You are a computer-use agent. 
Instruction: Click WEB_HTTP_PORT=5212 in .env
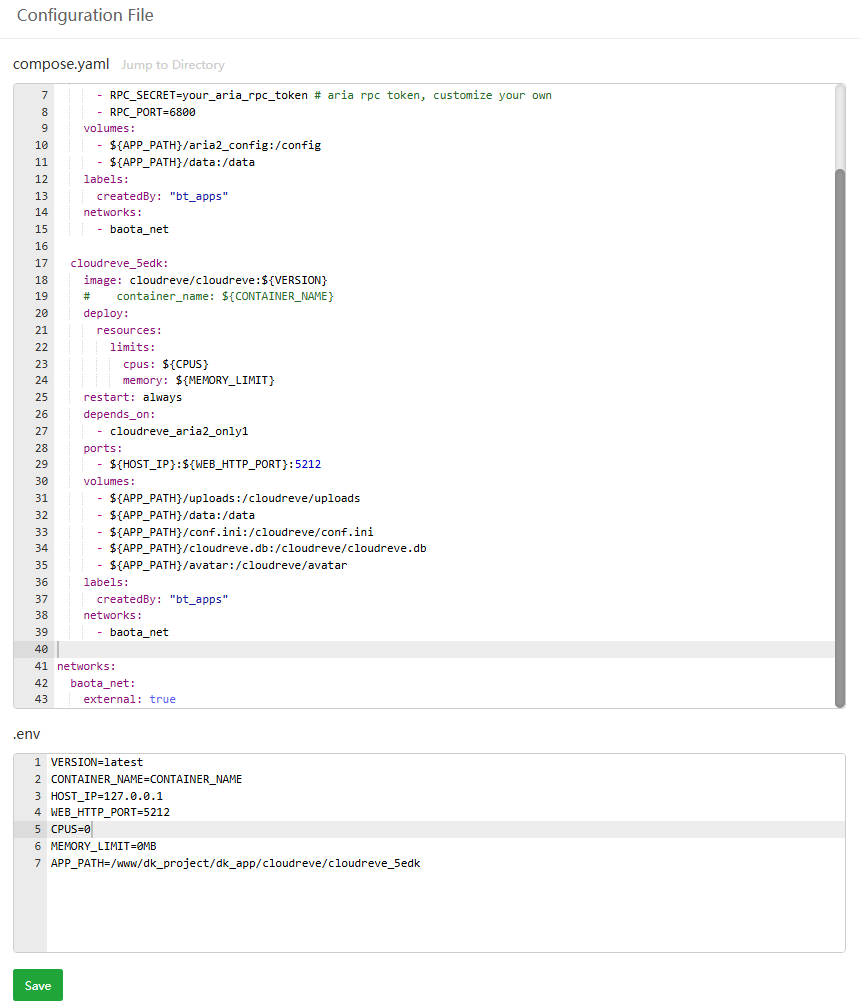[x=111, y=813]
